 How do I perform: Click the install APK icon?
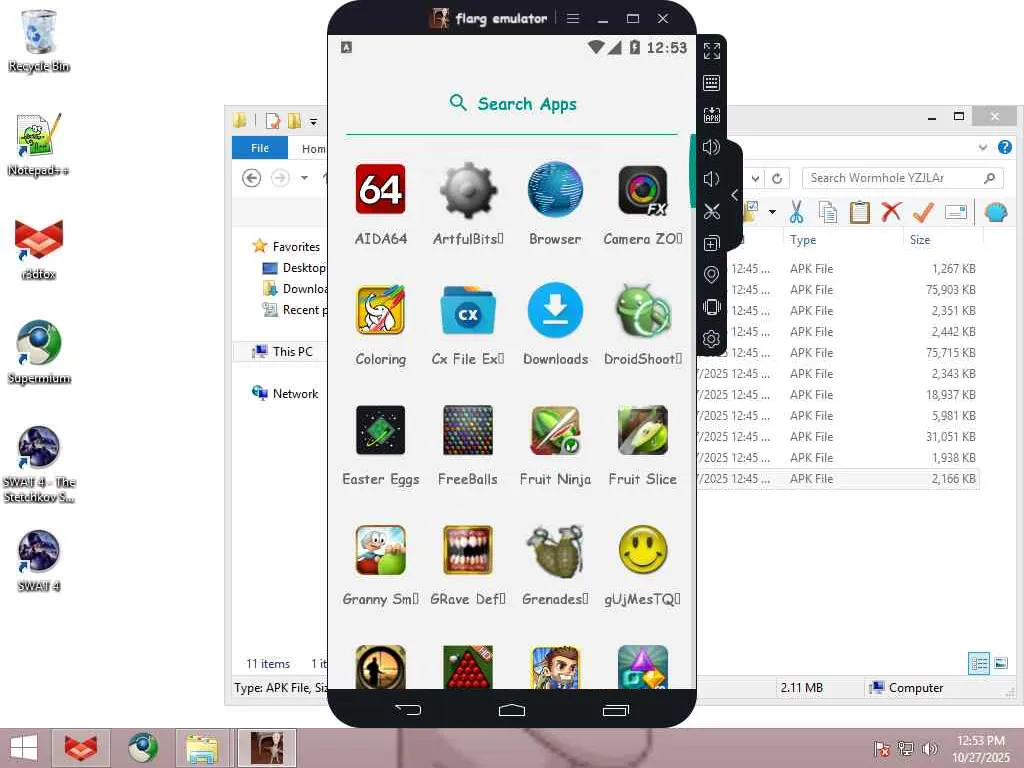coord(712,115)
